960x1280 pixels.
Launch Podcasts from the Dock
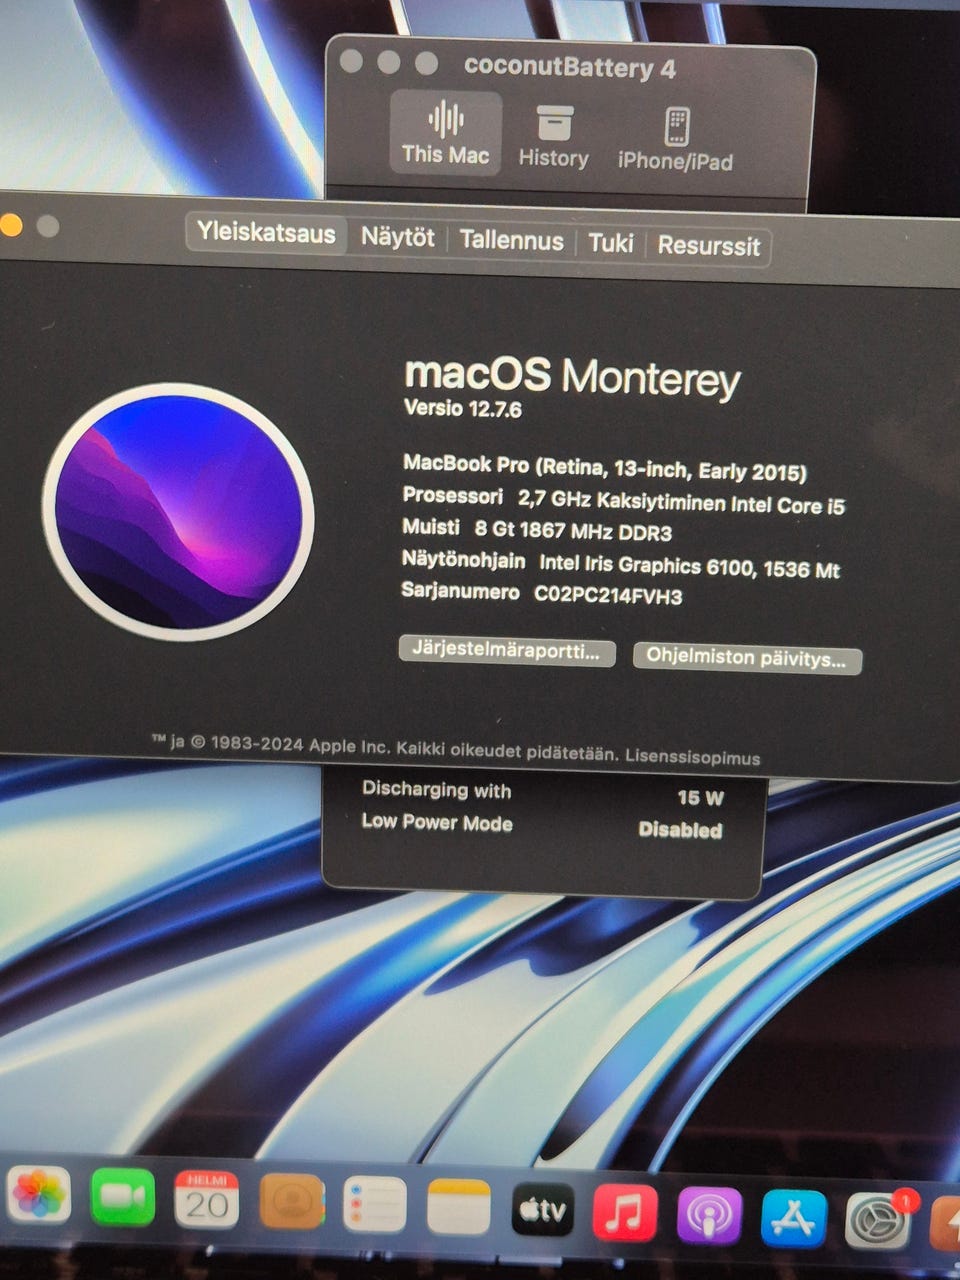point(710,1216)
